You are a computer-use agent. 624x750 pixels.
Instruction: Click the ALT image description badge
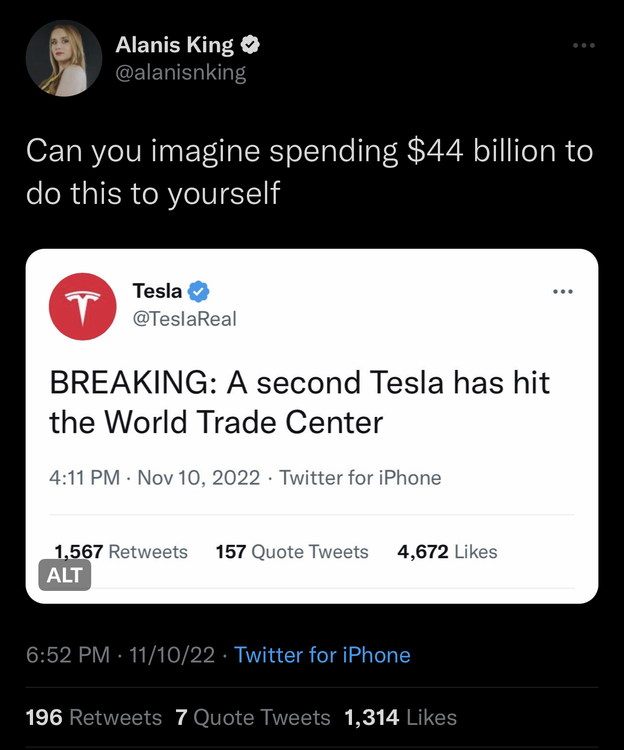point(65,575)
